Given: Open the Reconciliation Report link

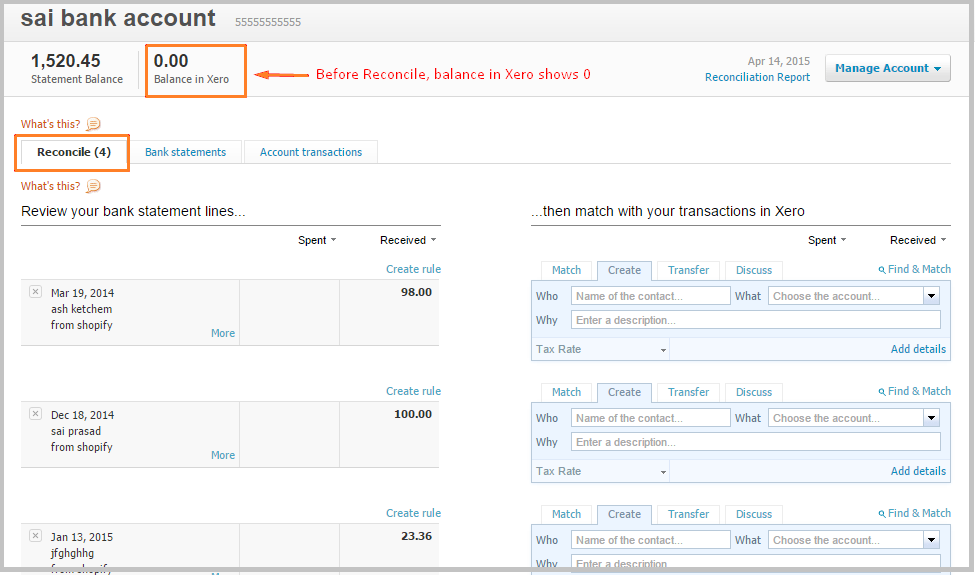Looking at the screenshot, I should tap(757, 77).
